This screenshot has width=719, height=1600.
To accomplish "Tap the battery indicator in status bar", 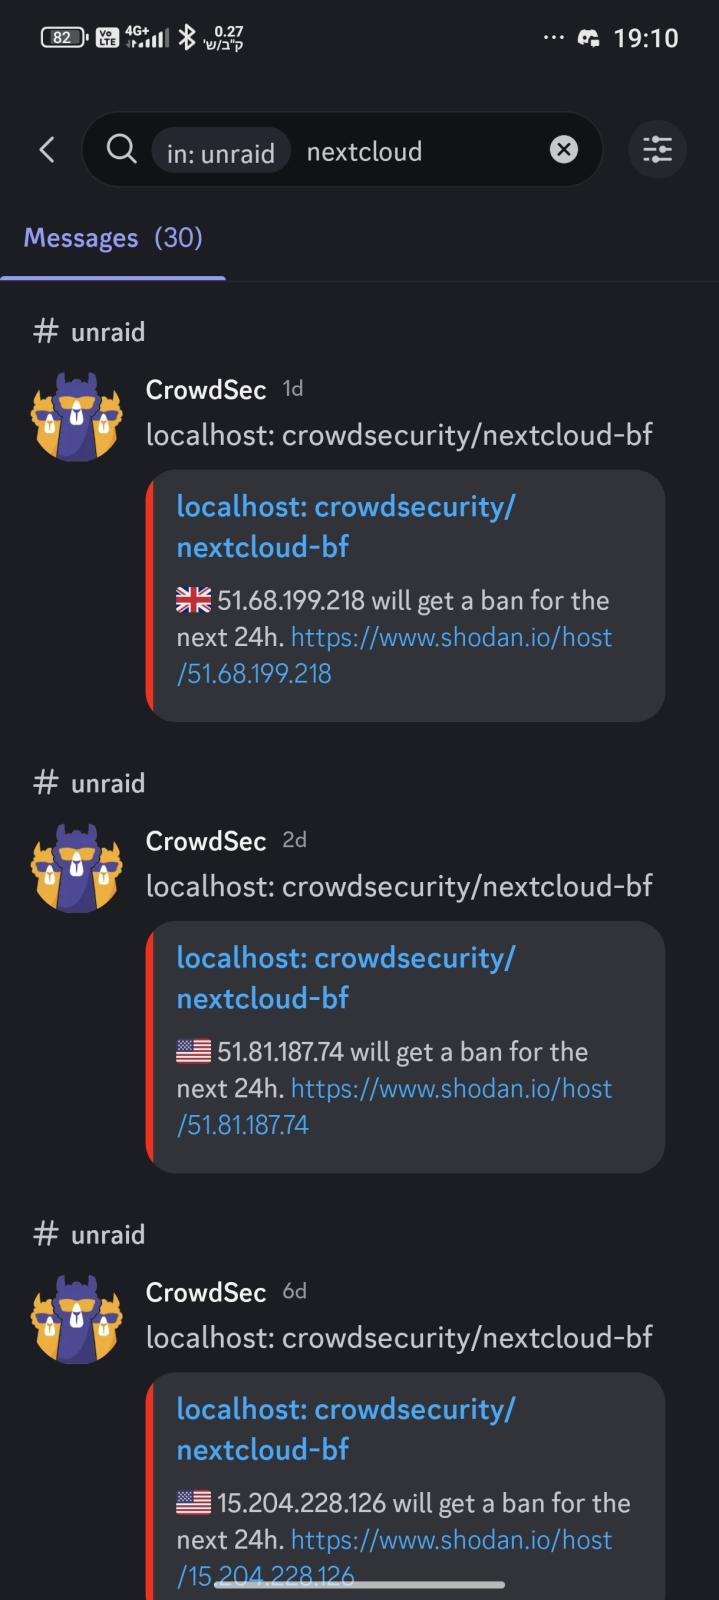I will click(x=64, y=38).
